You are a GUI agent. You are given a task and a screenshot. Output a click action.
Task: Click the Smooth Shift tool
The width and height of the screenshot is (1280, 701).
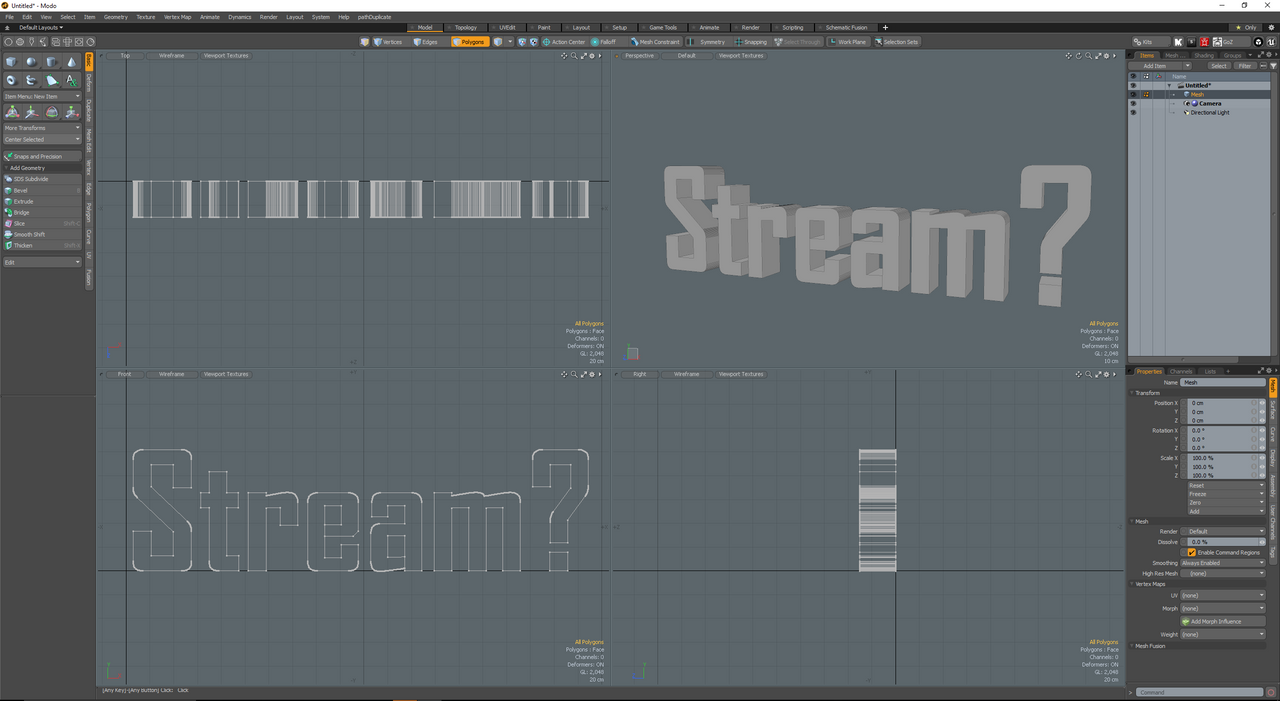coord(42,234)
